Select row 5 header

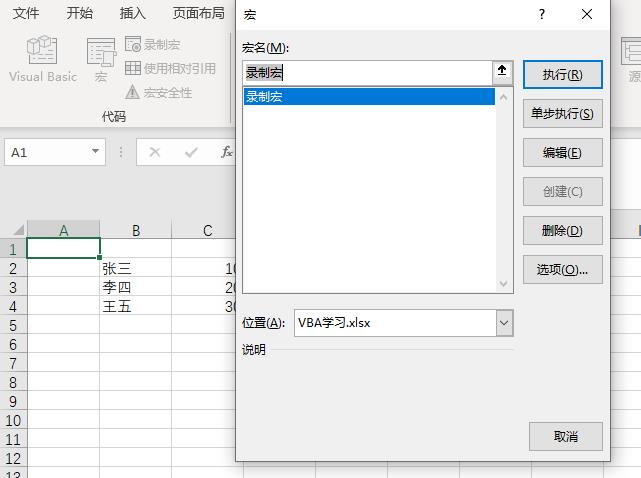[x=13, y=325]
